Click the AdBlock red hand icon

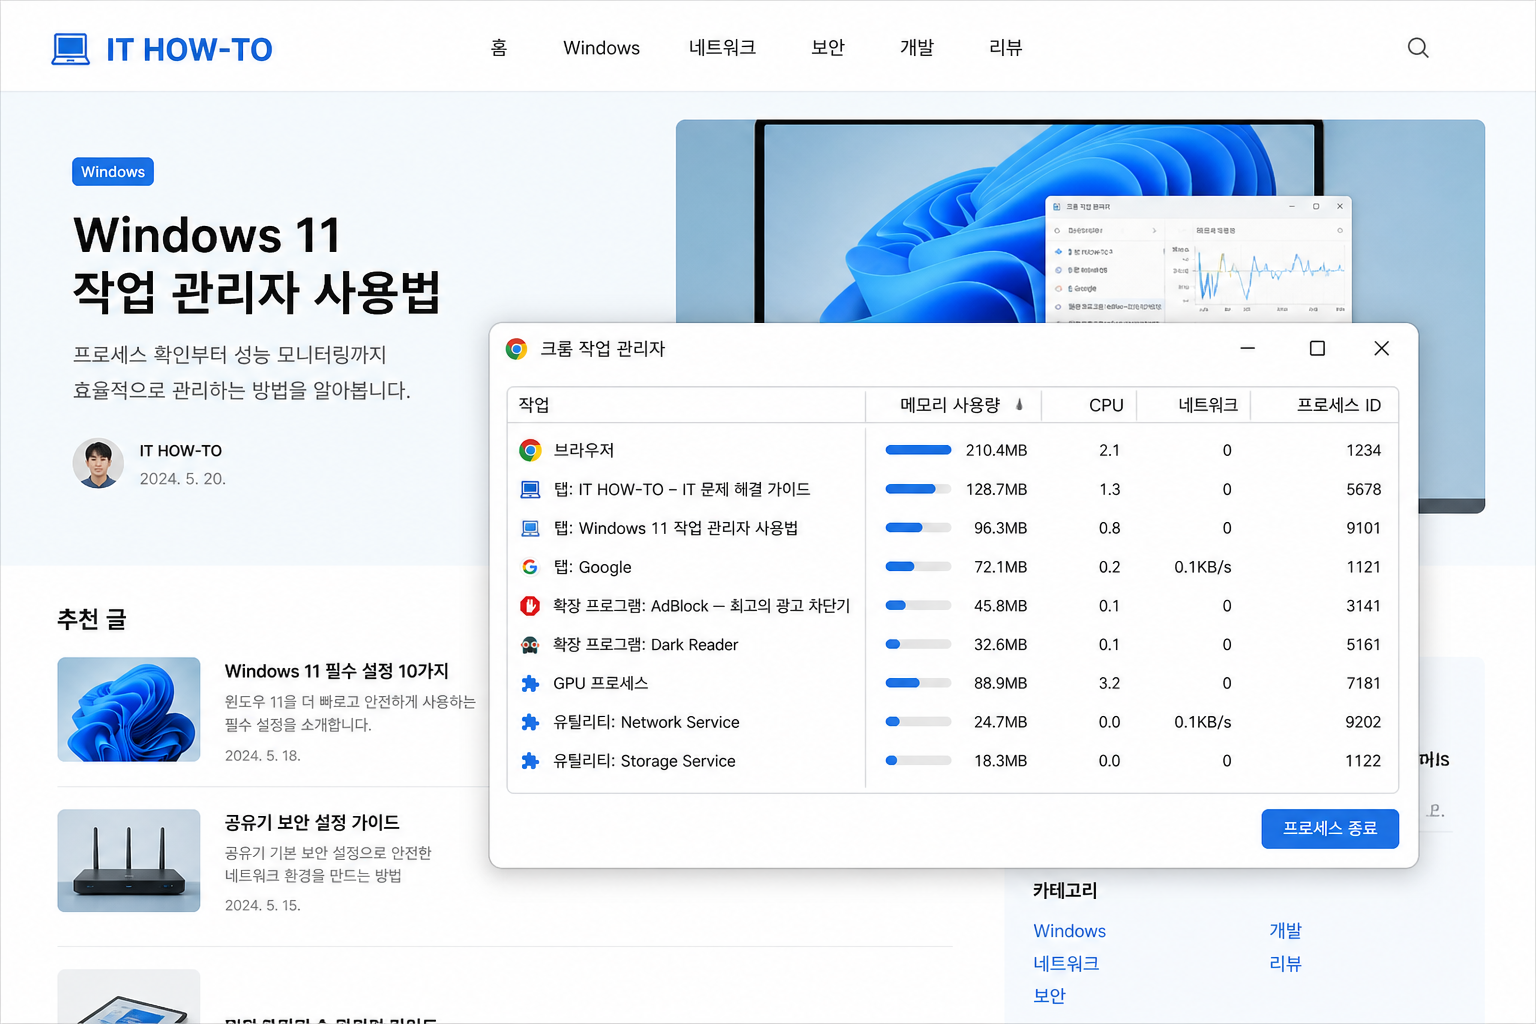[x=530, y=606]
